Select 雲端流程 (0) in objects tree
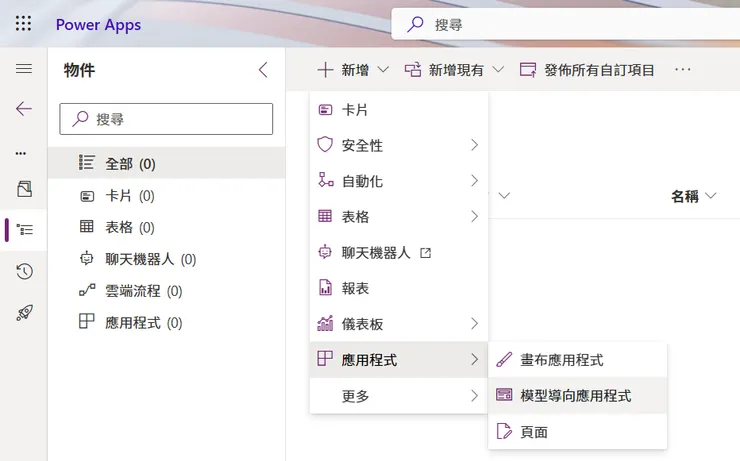 (x=167, y=291)
